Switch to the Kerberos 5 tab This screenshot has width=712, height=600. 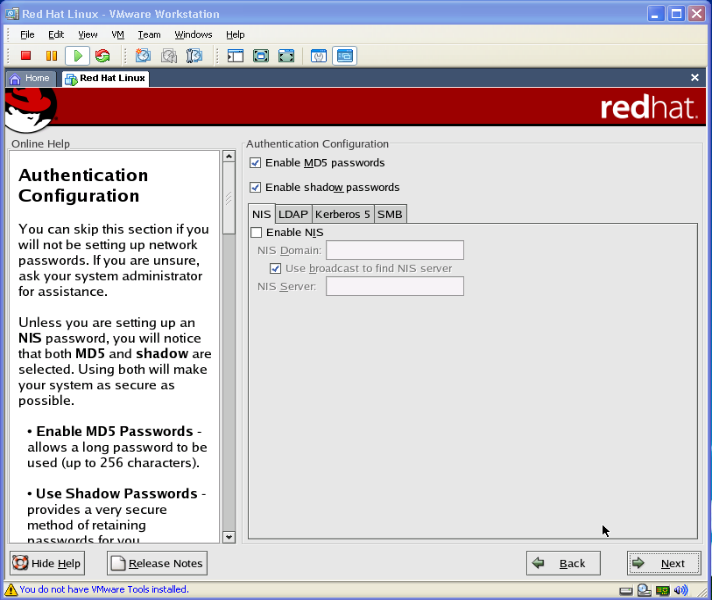pos(342,214)
